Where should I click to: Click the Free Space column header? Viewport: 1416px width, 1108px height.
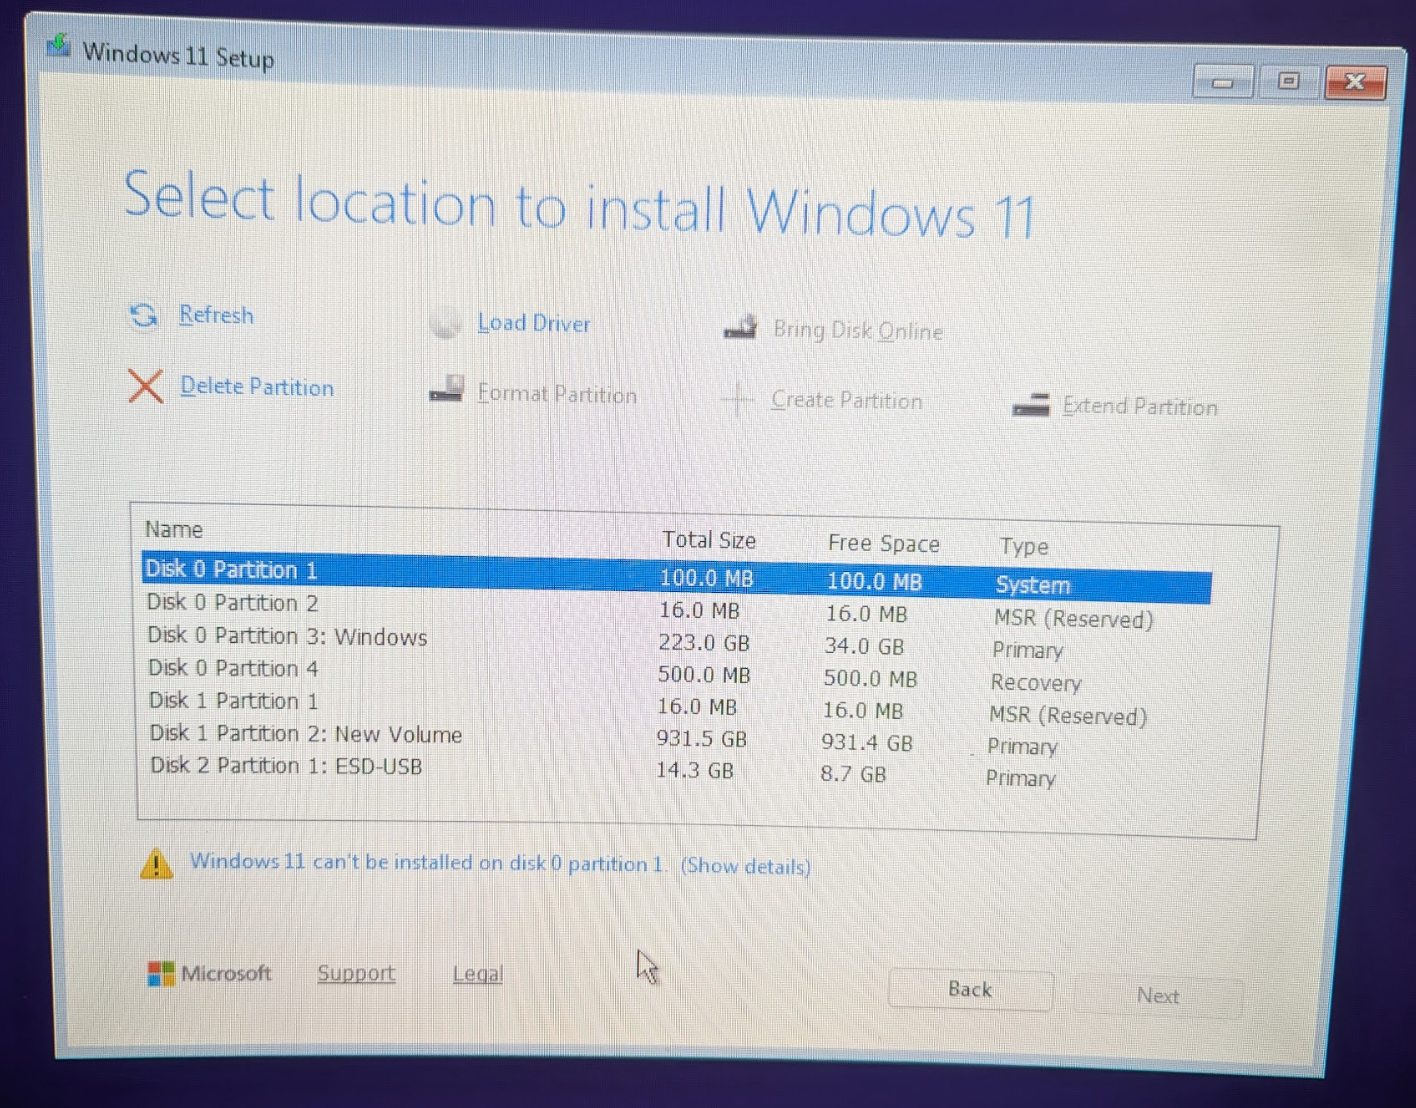883,543
